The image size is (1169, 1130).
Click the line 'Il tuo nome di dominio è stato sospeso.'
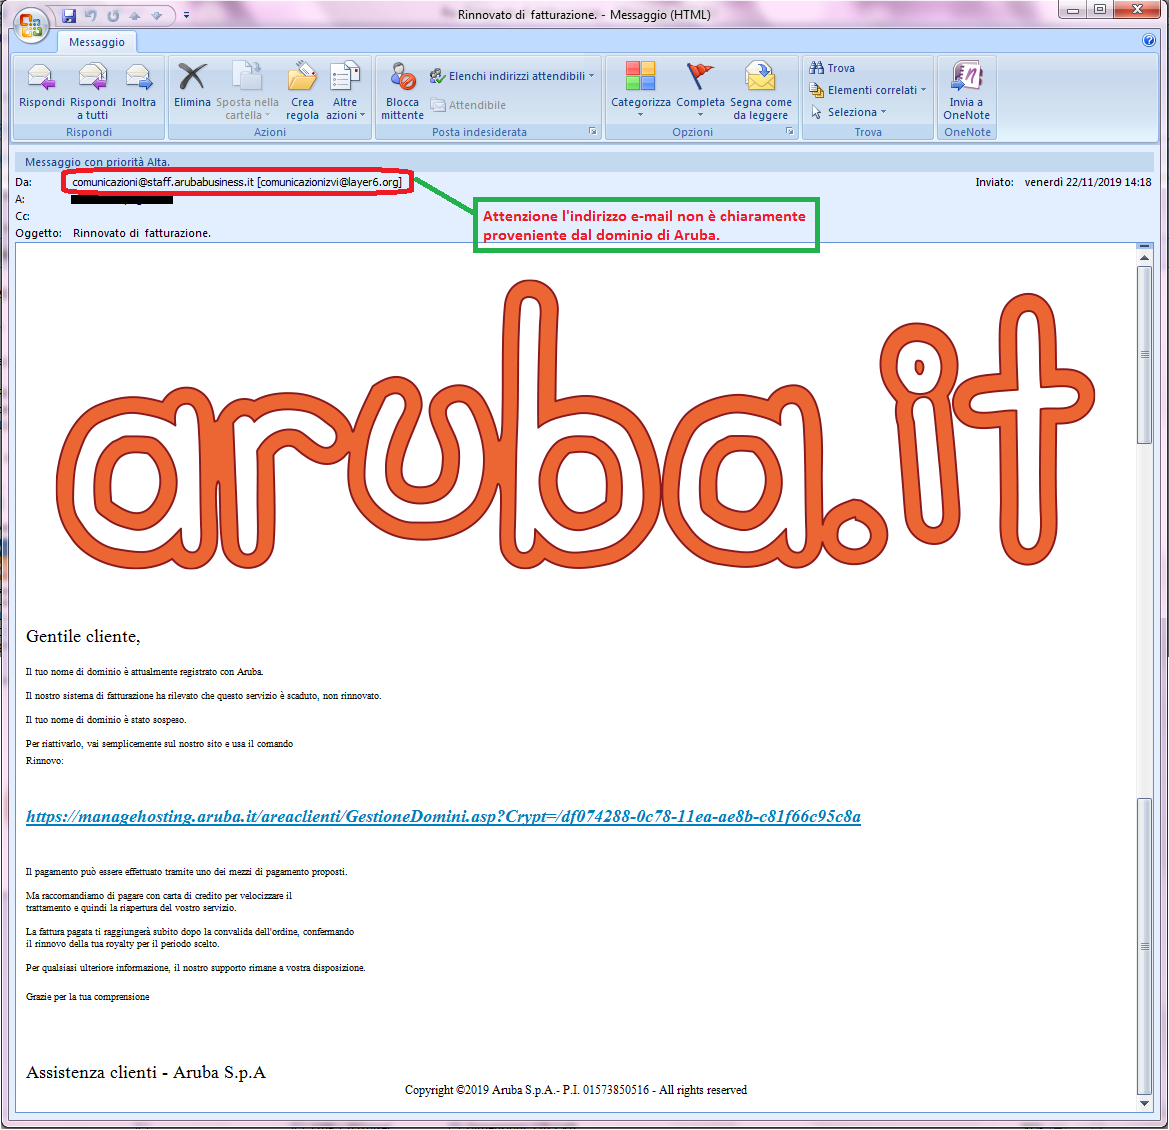point(106,720)
